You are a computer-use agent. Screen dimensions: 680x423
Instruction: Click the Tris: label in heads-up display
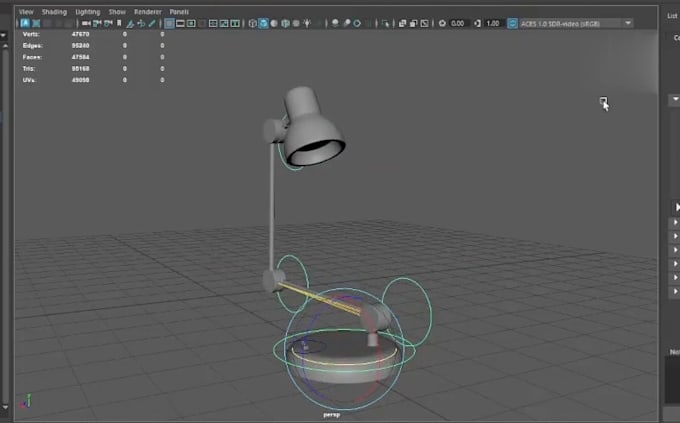coord(29,69)
